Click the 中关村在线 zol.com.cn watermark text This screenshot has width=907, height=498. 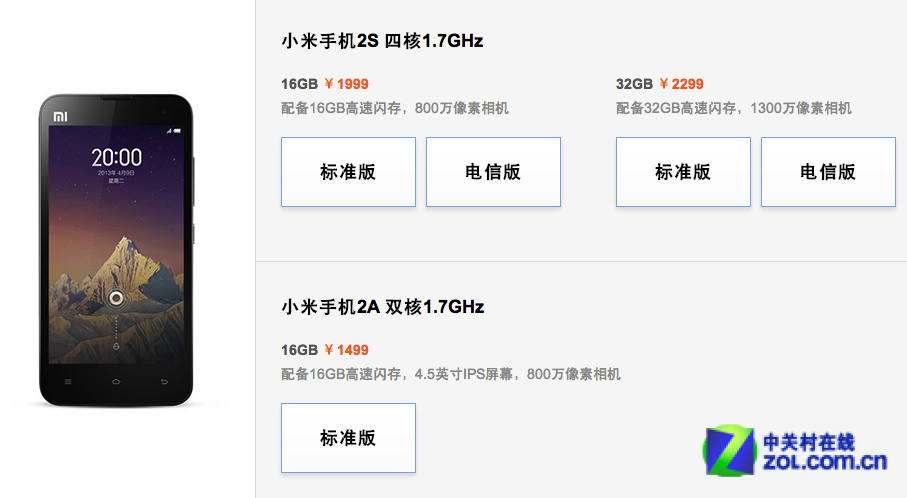825,451
